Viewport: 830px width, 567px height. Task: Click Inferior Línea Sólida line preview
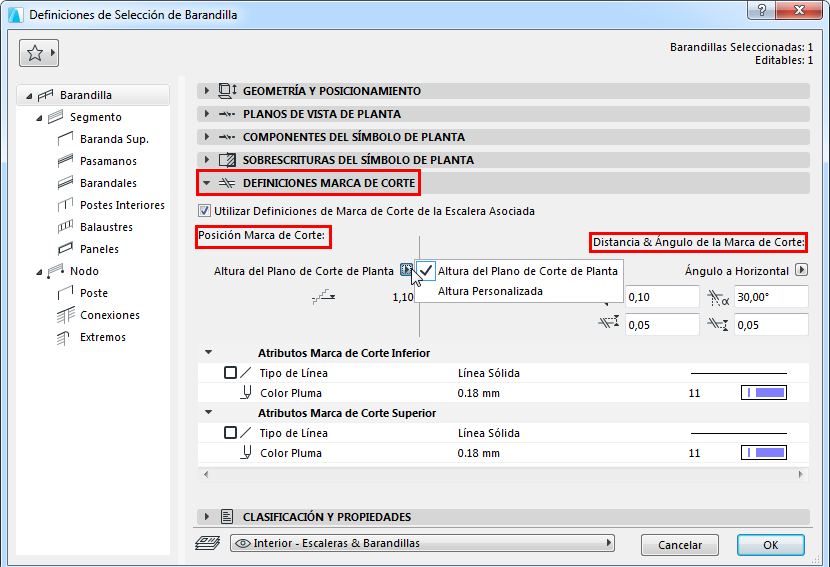739,373
